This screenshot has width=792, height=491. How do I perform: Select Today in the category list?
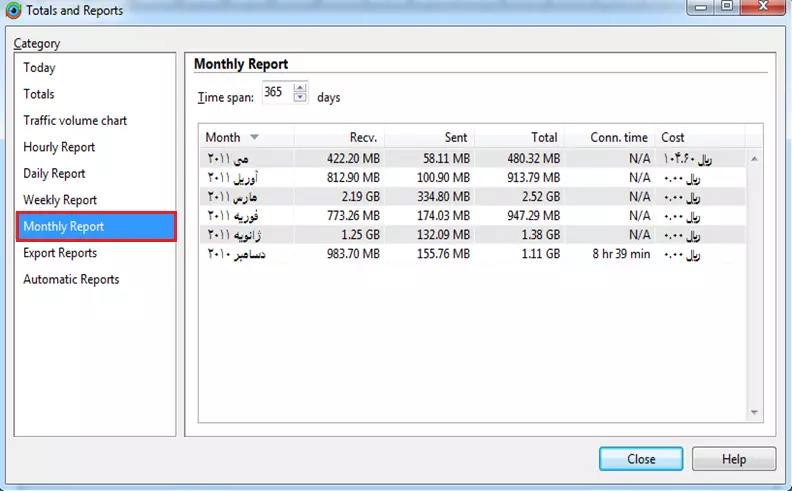click(40, 68)
